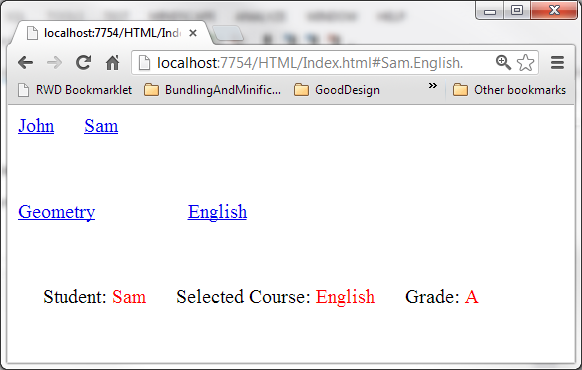The width and height of the screenshot is (582, 370).
Task: Click the "Selected Course:" label text
Action: coord(243,297)
